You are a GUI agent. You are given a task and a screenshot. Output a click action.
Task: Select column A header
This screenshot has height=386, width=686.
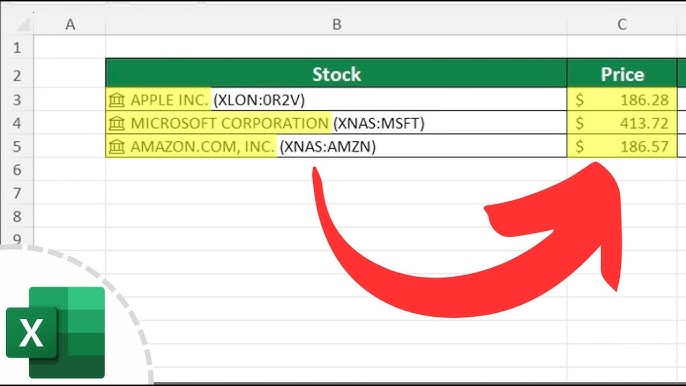(x=70, y=24)
